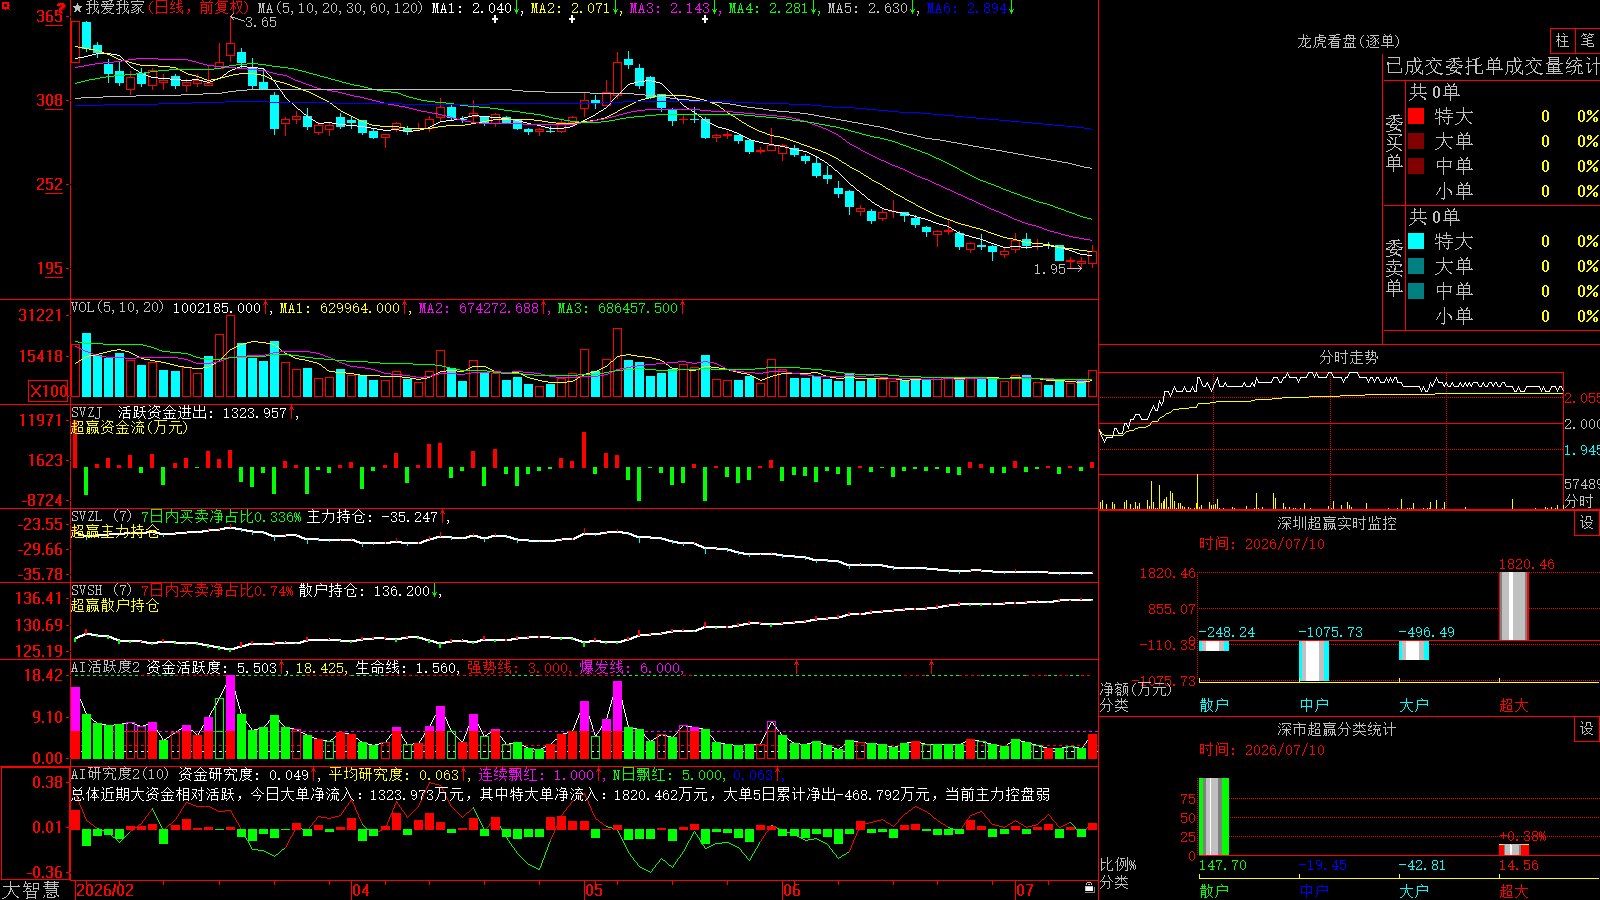Click the first white plus marker on the K-line chart
Image resolution: width=1600 pixels, height=900 pixels.
[495, 19]
